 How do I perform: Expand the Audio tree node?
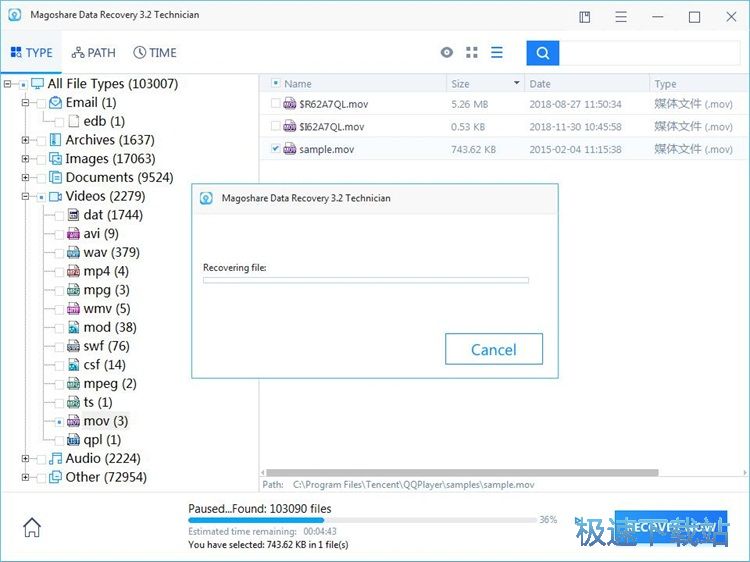click(x=25, y=458)
